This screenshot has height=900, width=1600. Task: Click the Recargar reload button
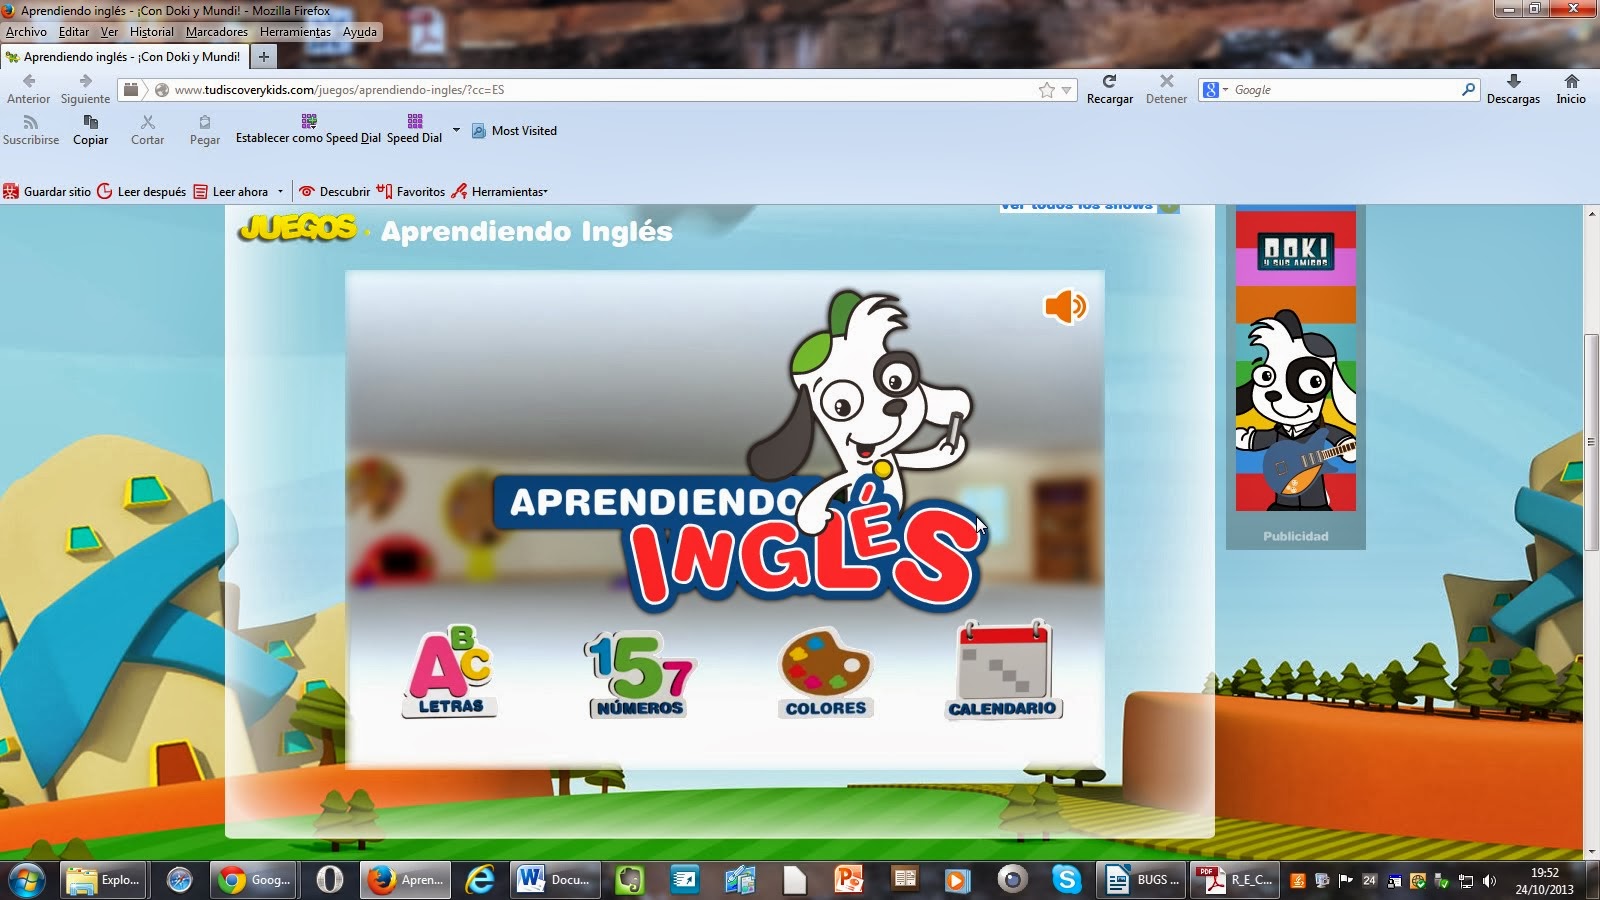click(1109, 89)
